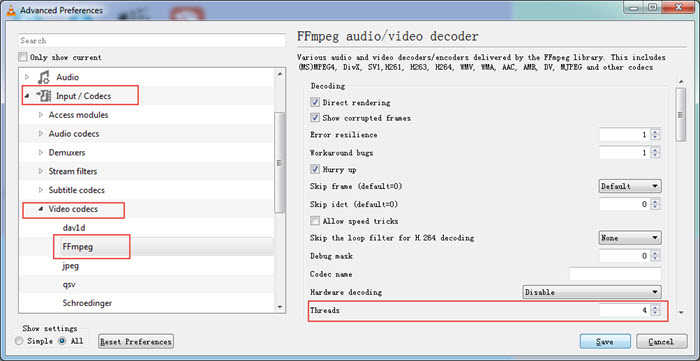Select the Simple show settings radio button
700x361 pixels.
click(19, 341)
